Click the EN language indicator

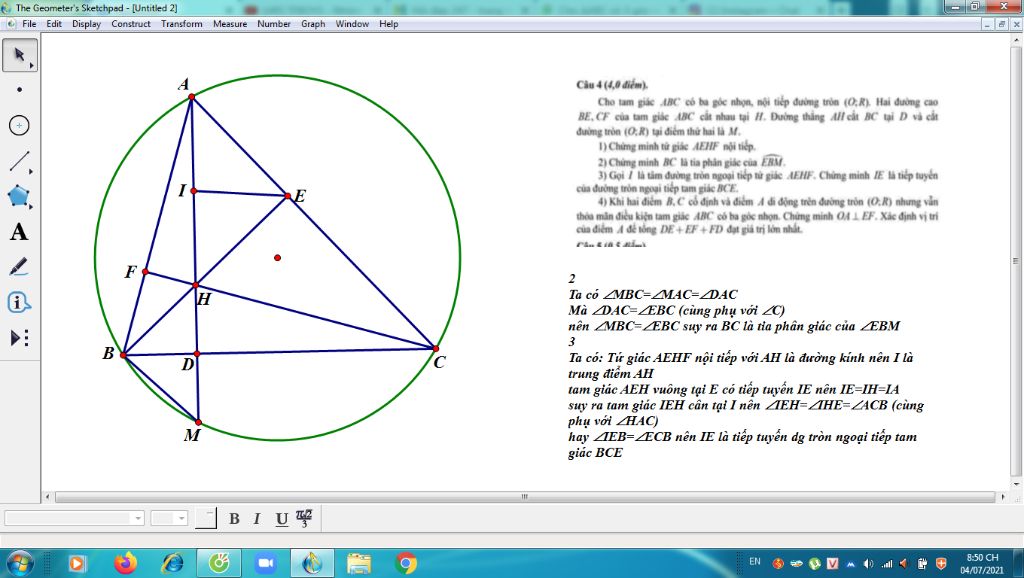[x=755, y=562]
